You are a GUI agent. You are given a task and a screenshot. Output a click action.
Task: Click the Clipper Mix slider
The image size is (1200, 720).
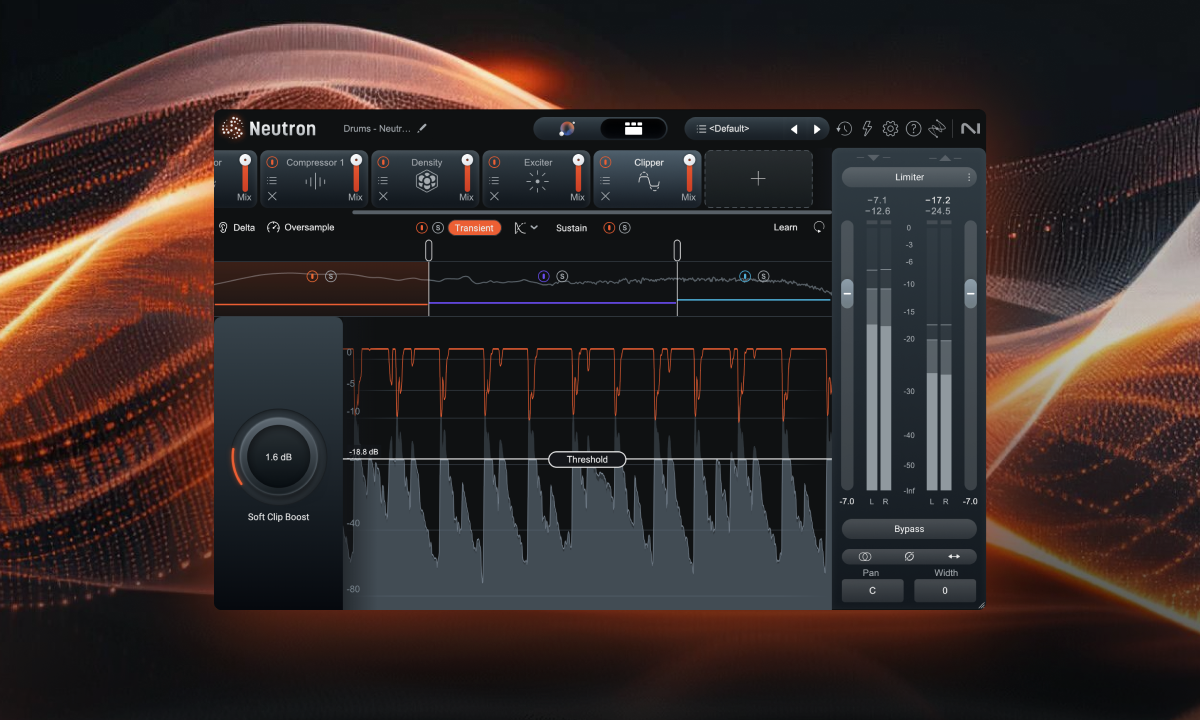coord(688,173)
